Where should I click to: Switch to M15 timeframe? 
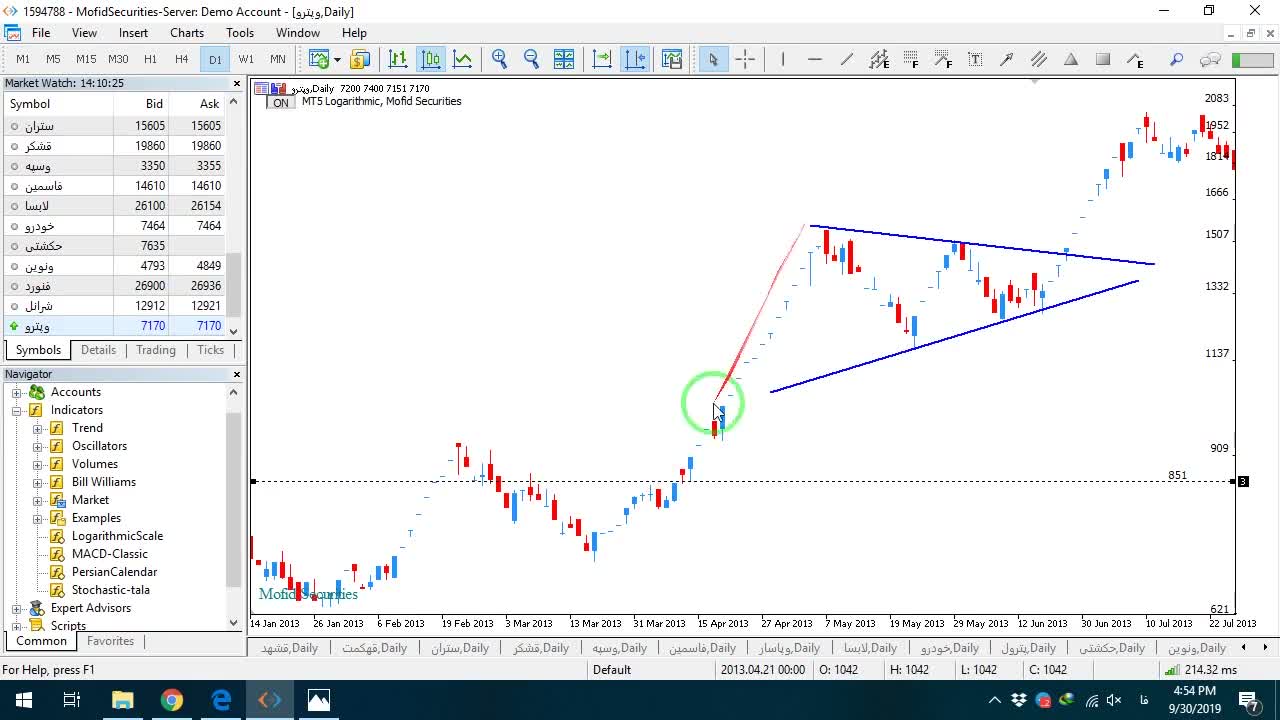point(86,59)
